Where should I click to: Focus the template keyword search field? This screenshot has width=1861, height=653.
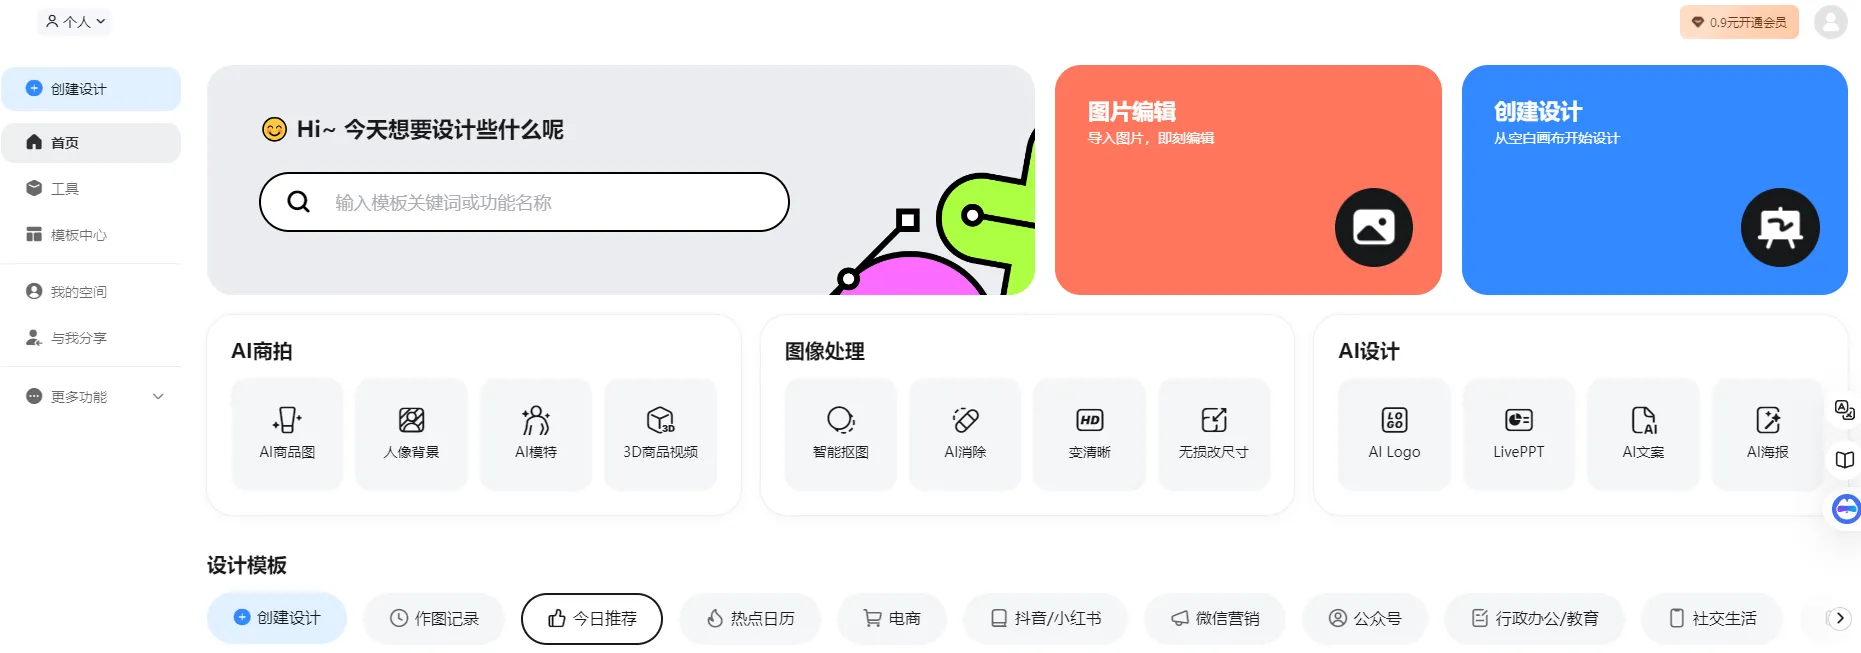click(524, 202)
